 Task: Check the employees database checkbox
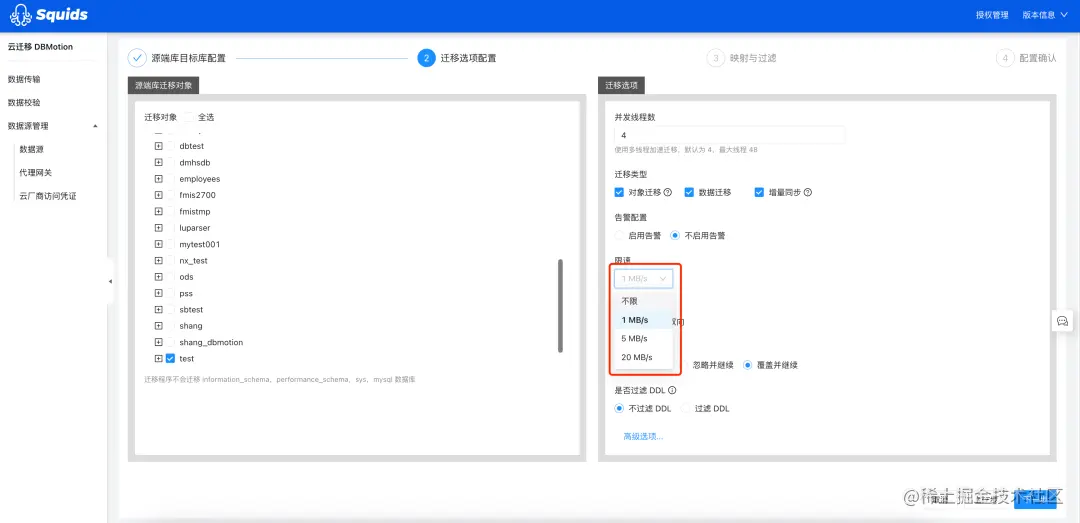[x=170, y=178]
